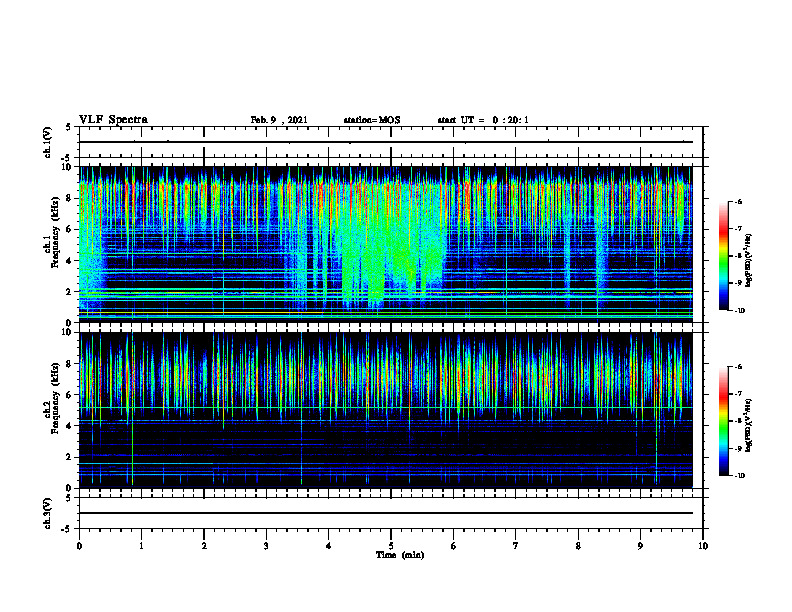Image resolution: width=792 pixels, height=612 pixels.
Task: Click the "4" kHz tick on ch.2 axis
Action: tap(69, 426)
